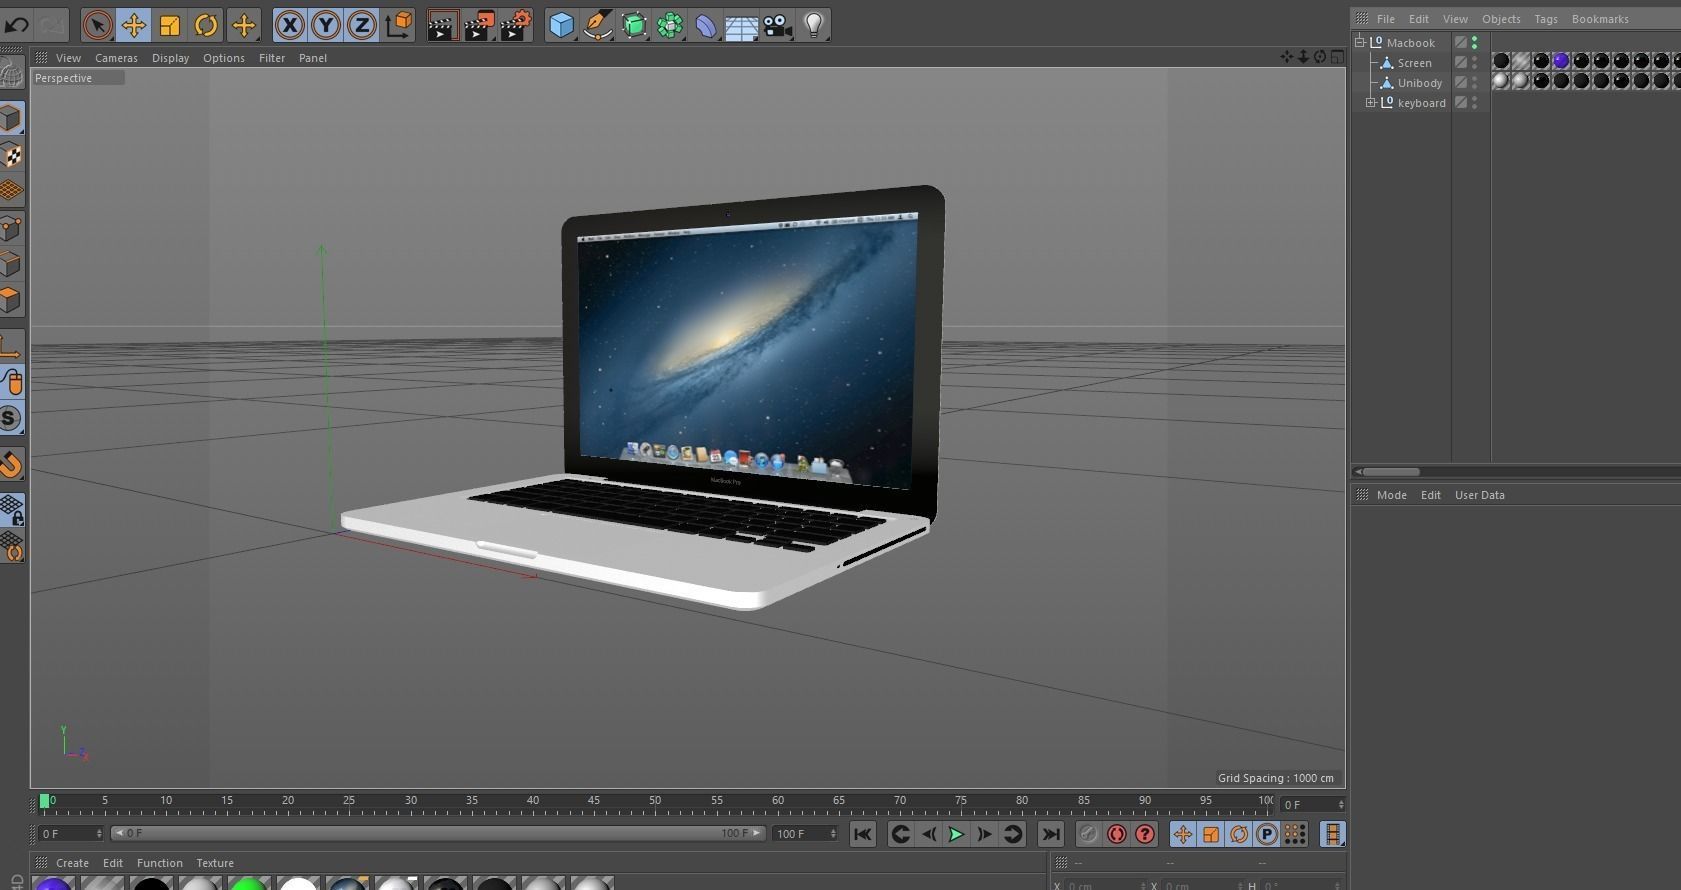Open the deformer (bend) palette

pos(706,25)
